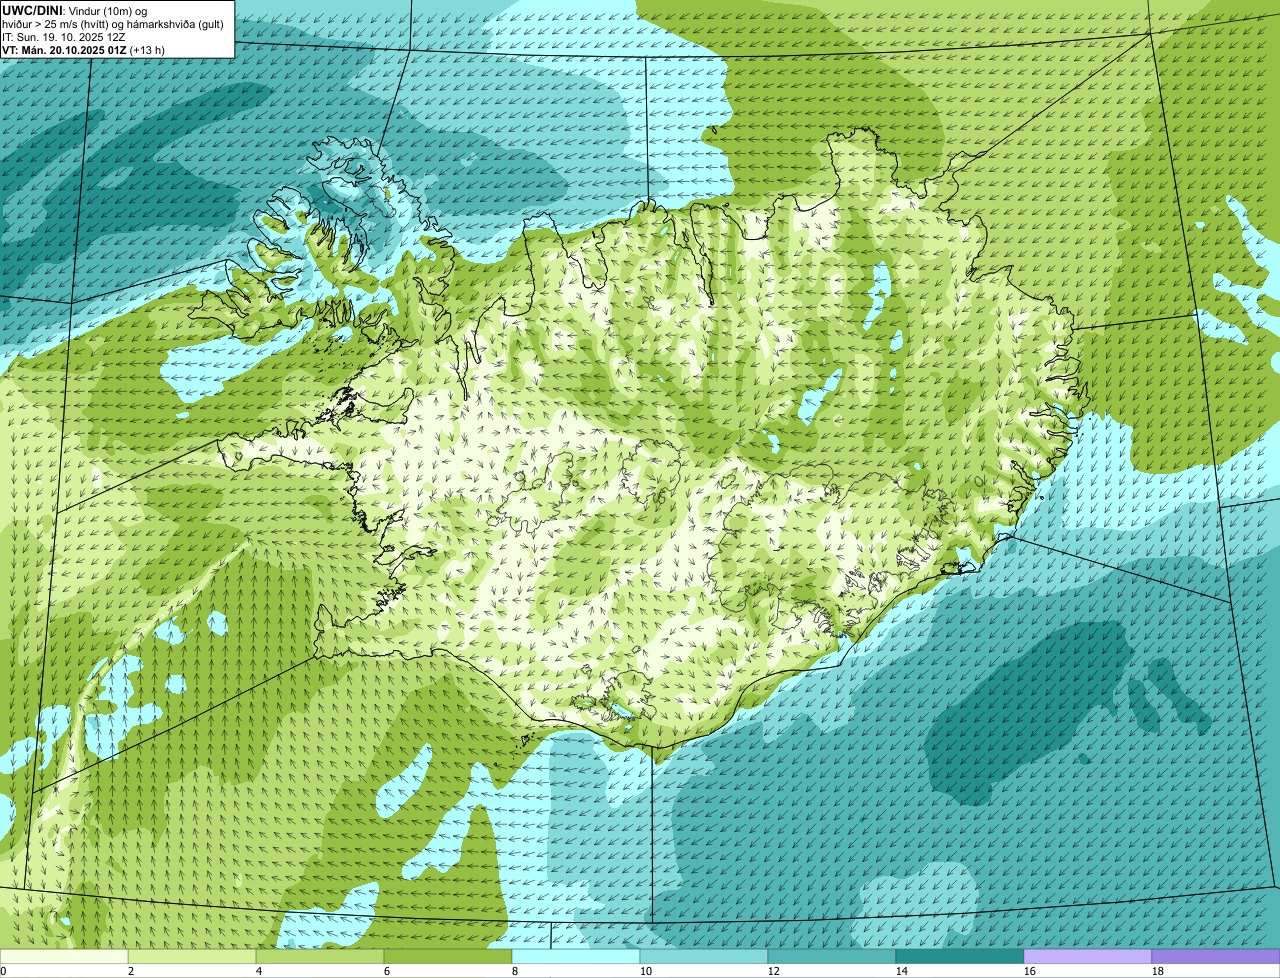Click the legend scale label '4'
1280x978 pixels.
[x=259, y=971]
